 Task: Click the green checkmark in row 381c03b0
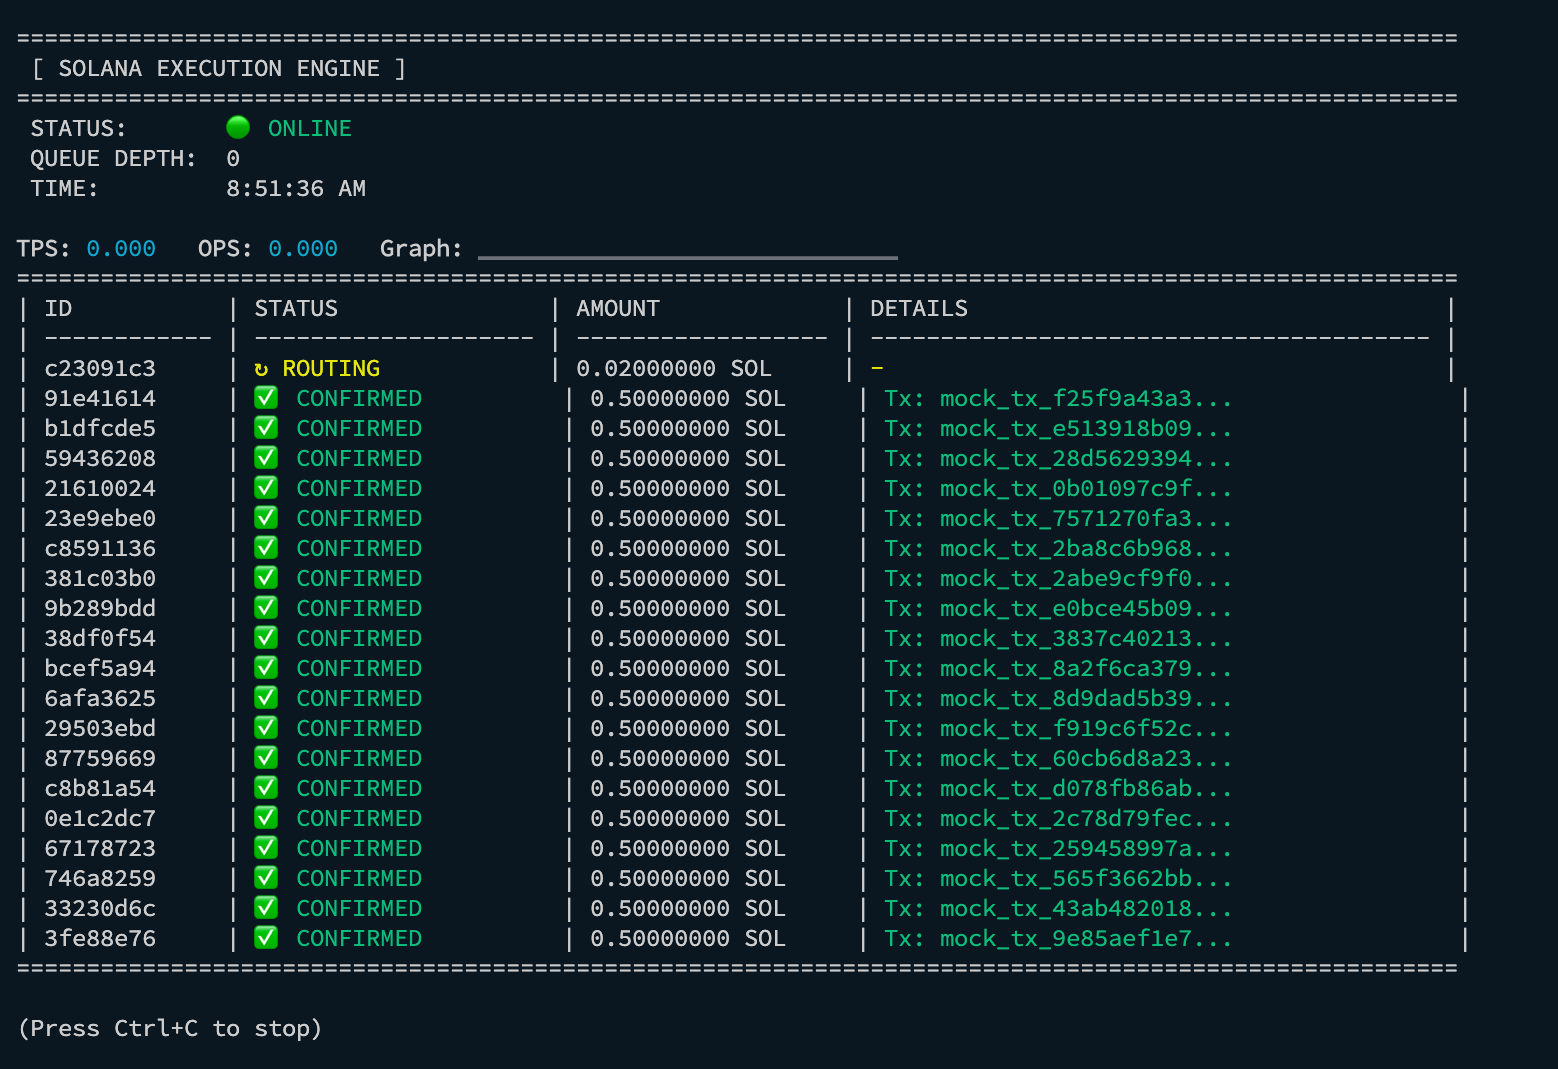click(266, 577)
